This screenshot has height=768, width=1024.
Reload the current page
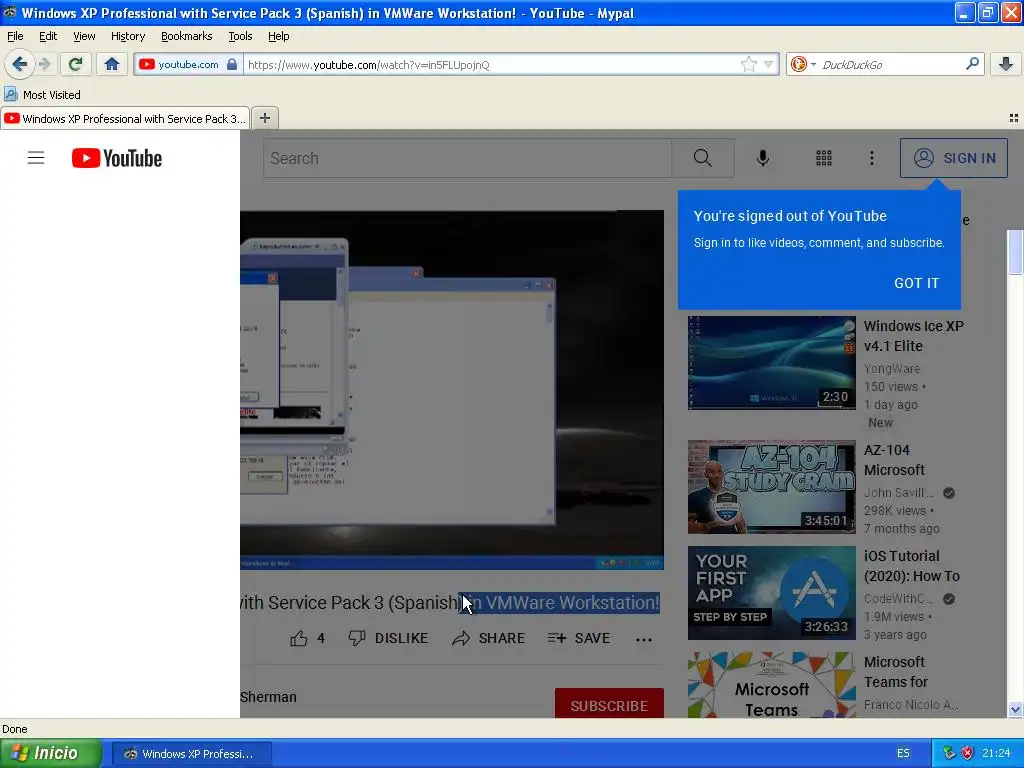coord(75,64)
